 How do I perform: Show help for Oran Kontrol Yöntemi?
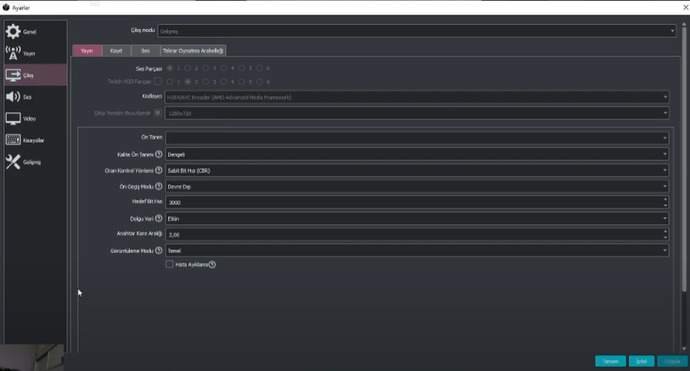click(158, 170)
